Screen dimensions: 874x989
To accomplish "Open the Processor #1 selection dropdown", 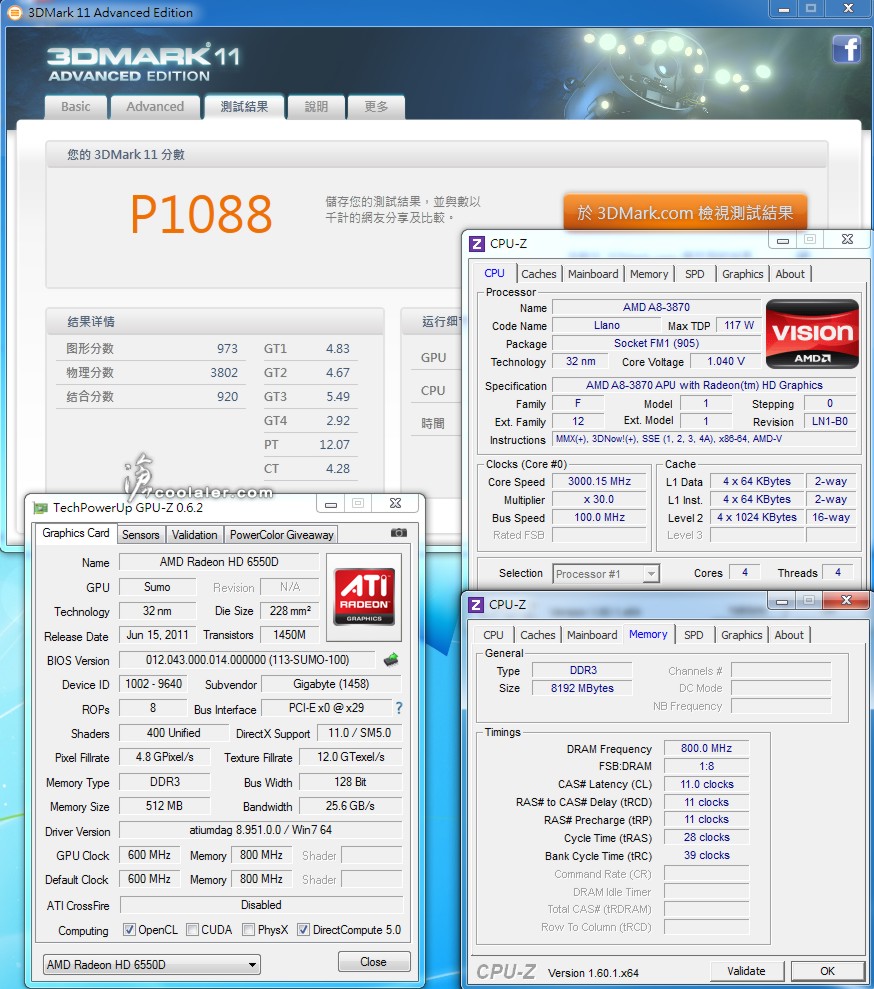I will (606, 574).
